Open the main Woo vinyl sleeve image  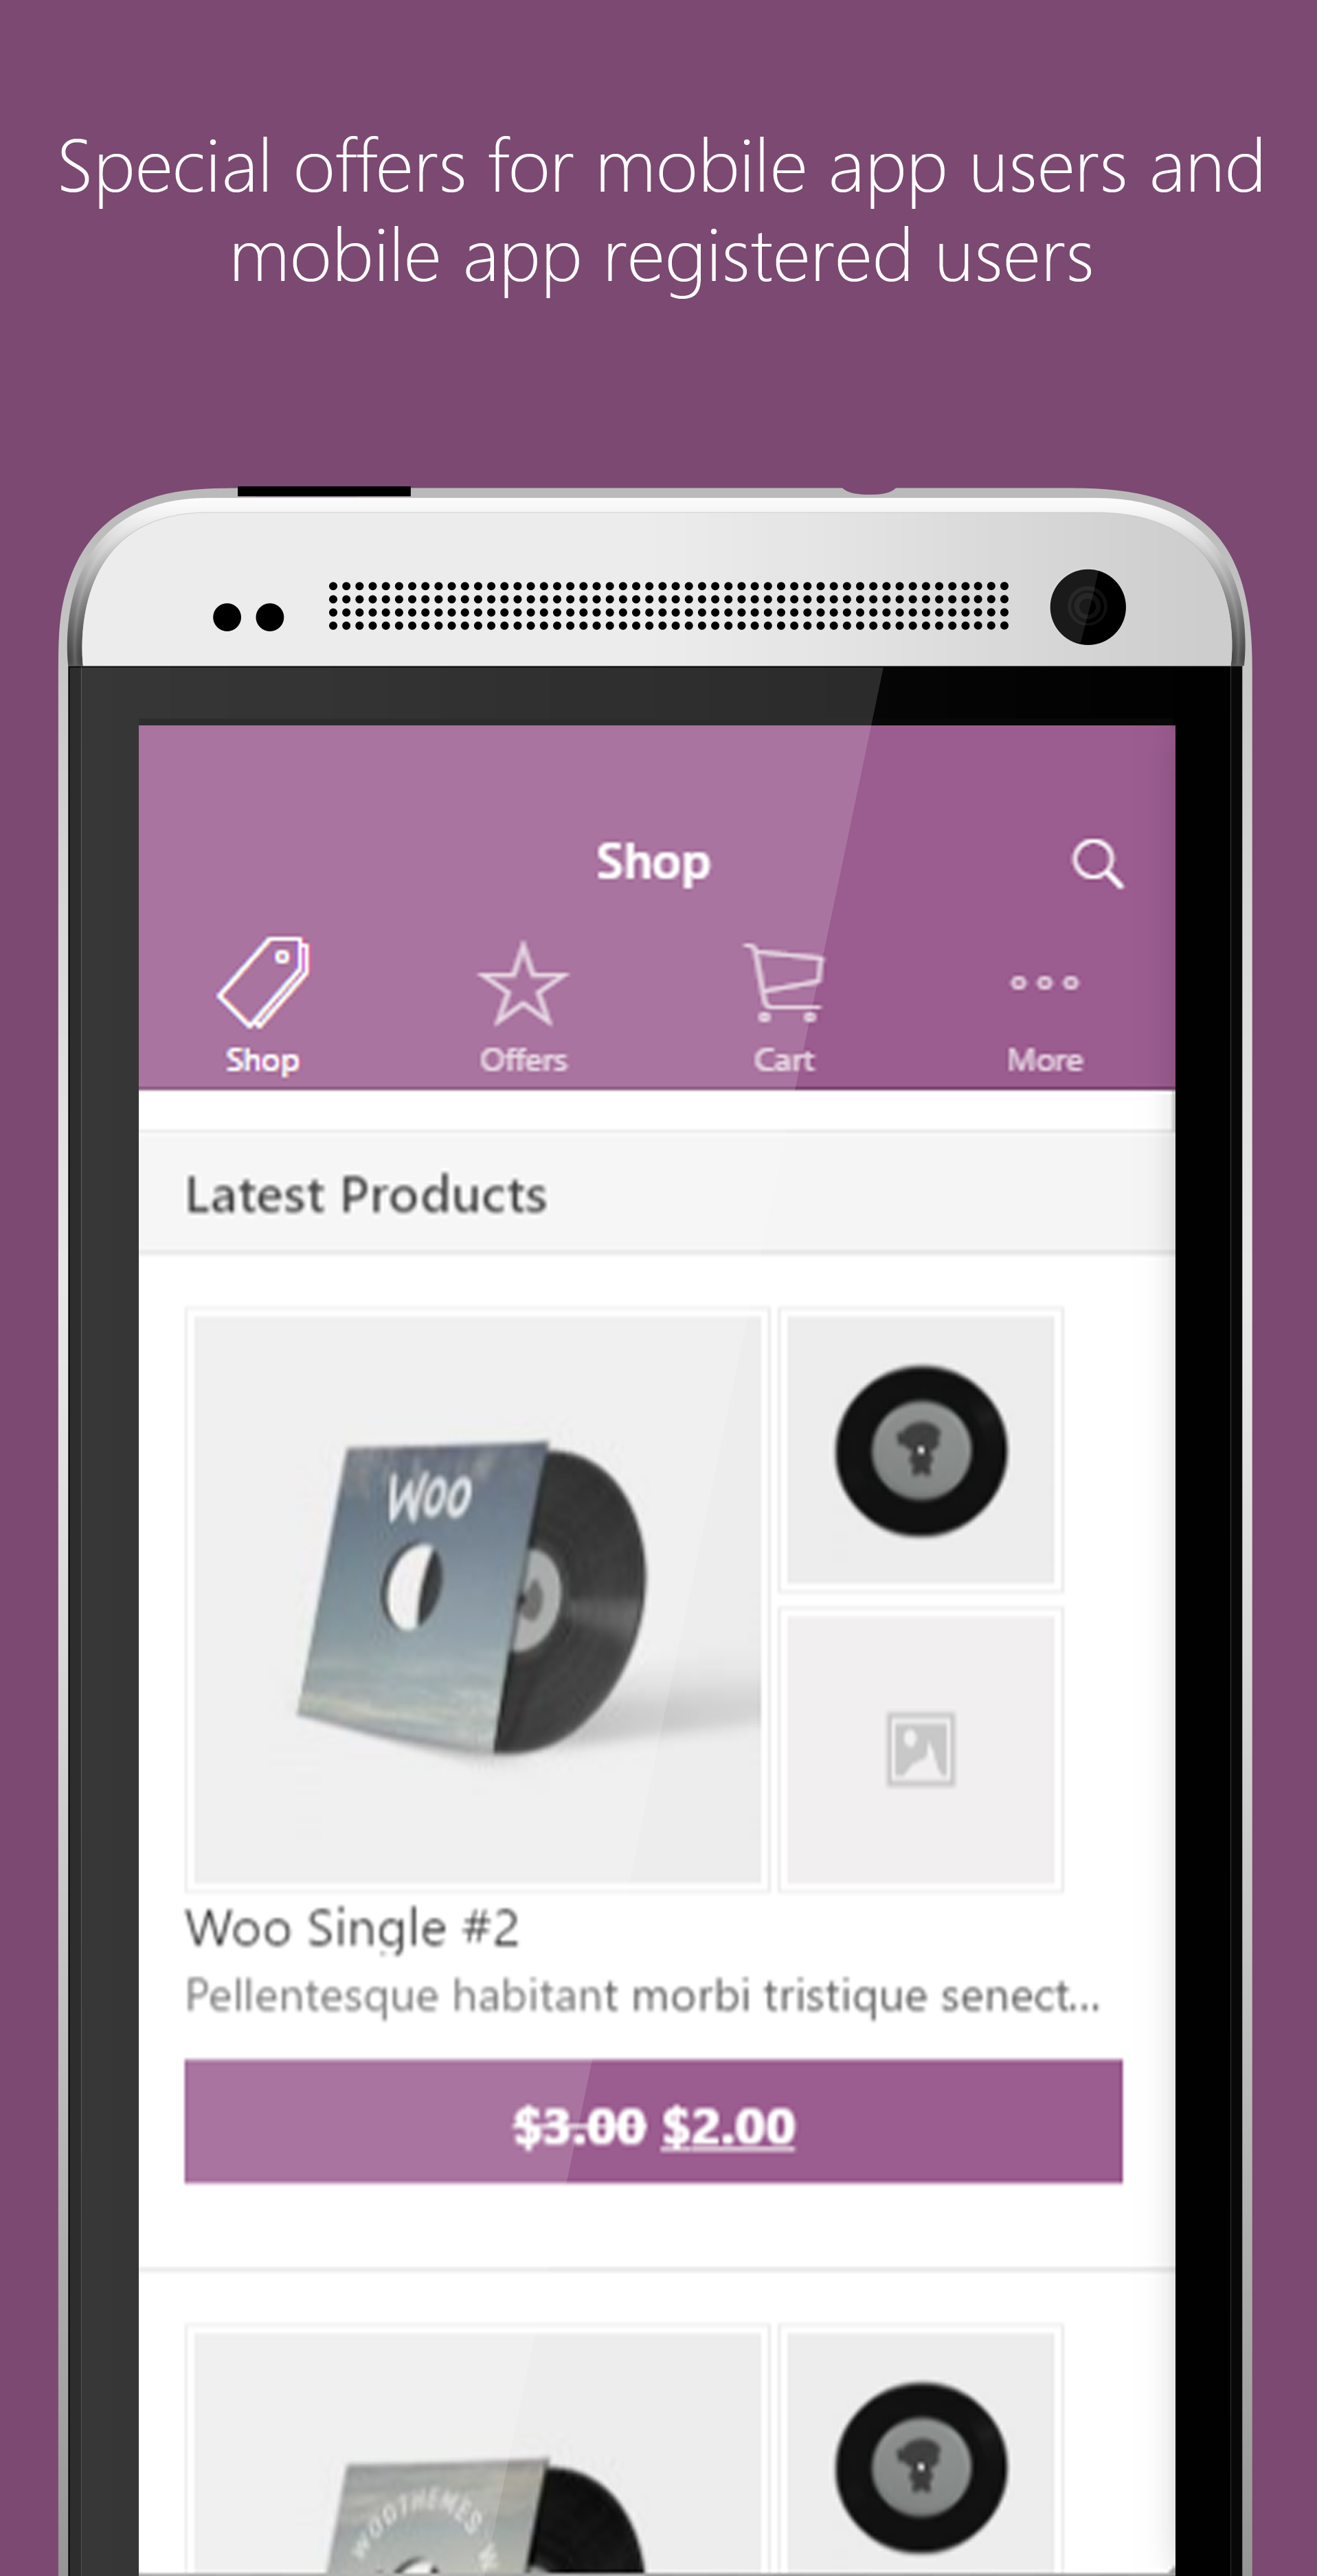tap(477, 1599)
